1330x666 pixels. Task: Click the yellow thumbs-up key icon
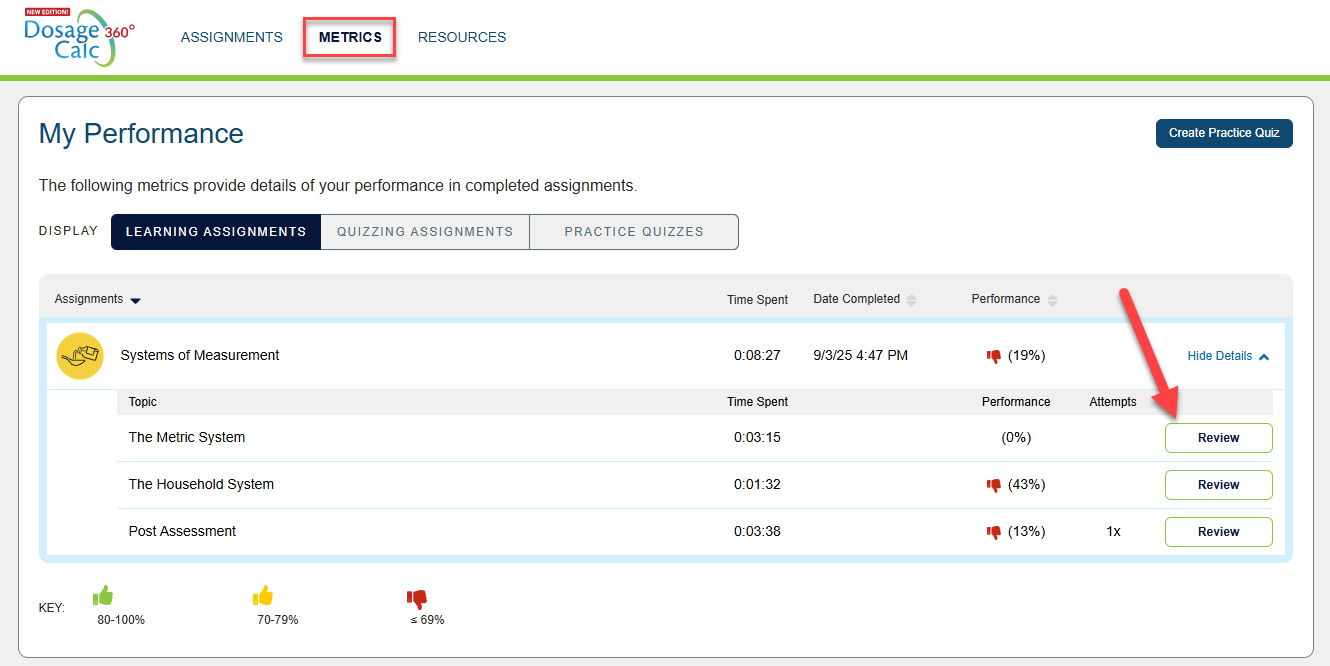click(x=263, y=596)
